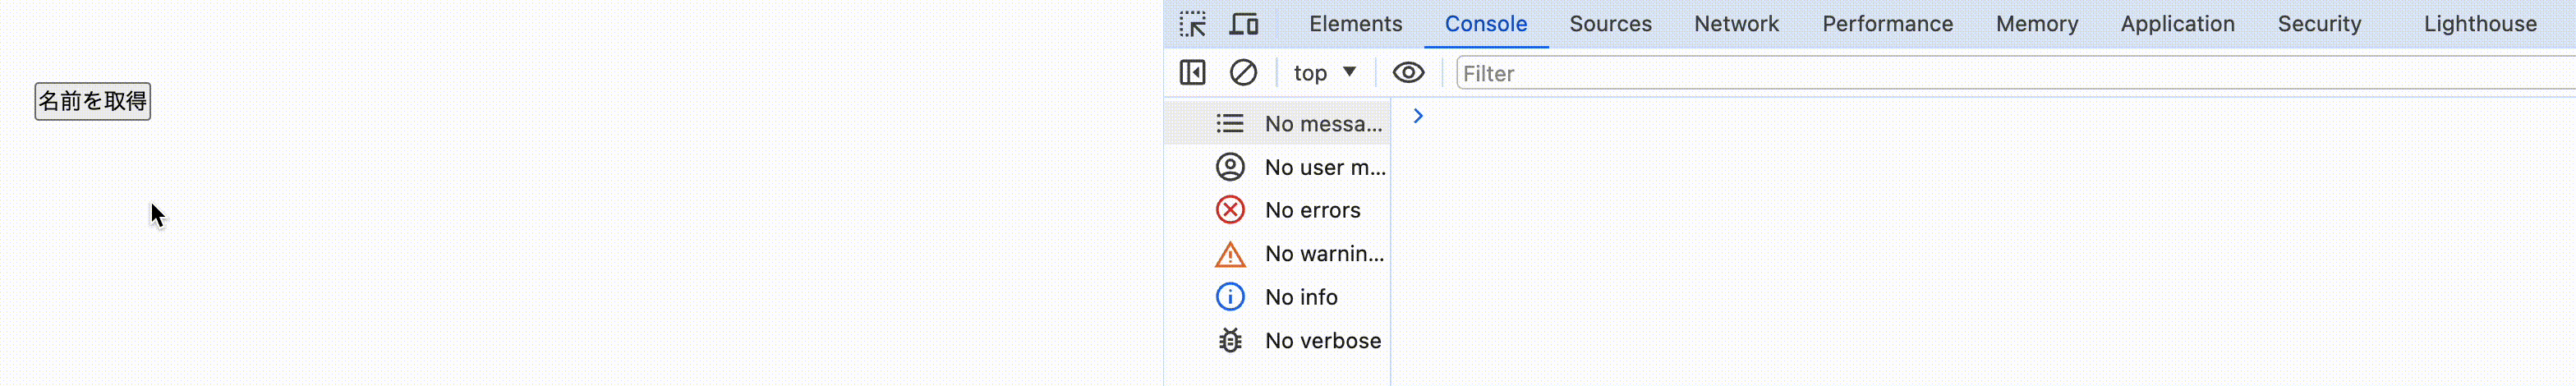This screenshot has width=2576, height=386.
Task: Click the 名前を取得 button
Action: [93, 101]
